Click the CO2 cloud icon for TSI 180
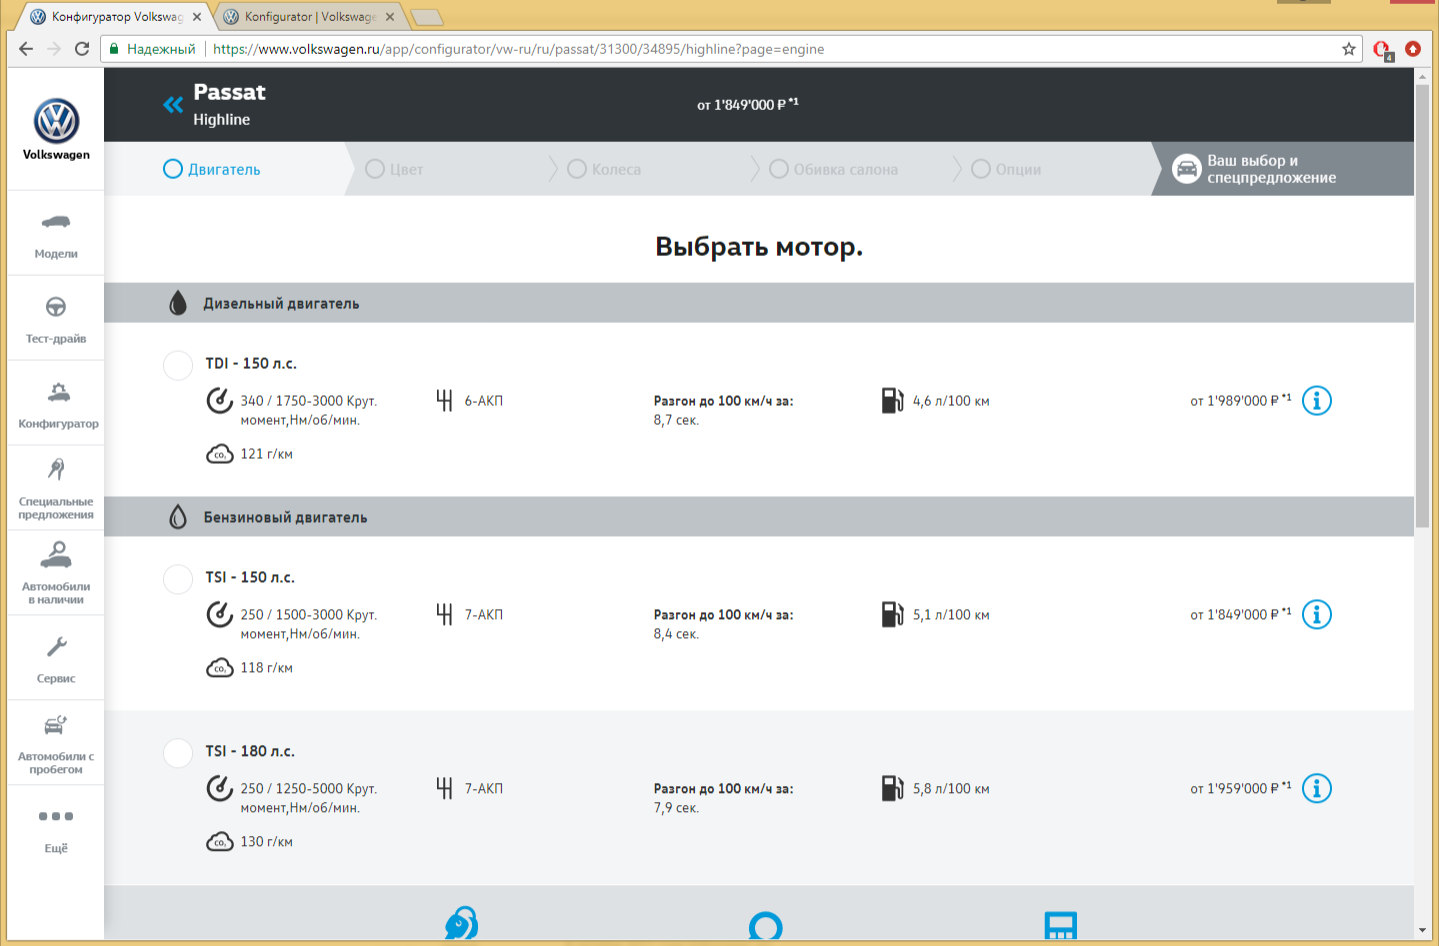This screenshot has height=946, width=1439. coord(220,842)
